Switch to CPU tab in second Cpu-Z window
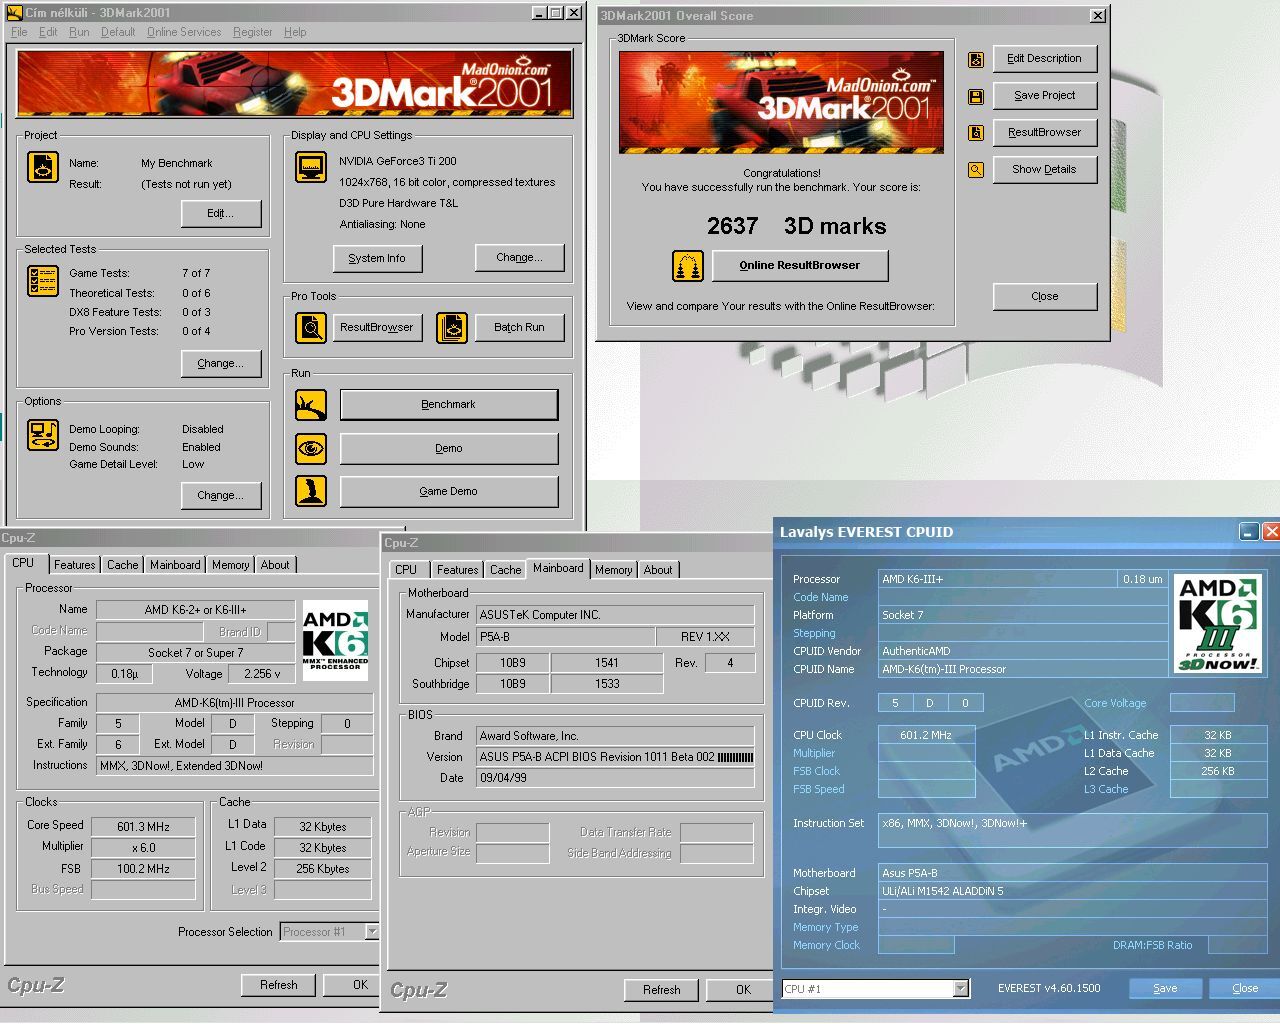This screenshot has height=1024, width=1280. tap(406, 570)
